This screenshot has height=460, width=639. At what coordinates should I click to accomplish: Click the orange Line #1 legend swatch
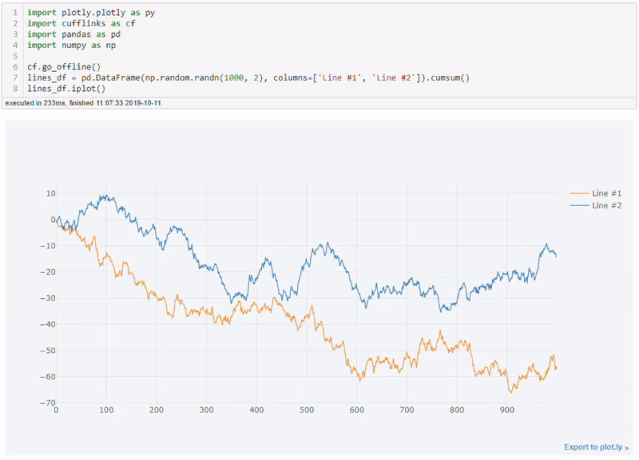[578, 193]
